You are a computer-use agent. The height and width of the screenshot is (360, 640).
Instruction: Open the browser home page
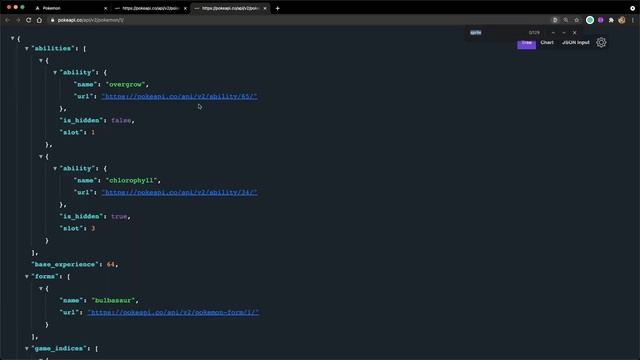(39, 20)
